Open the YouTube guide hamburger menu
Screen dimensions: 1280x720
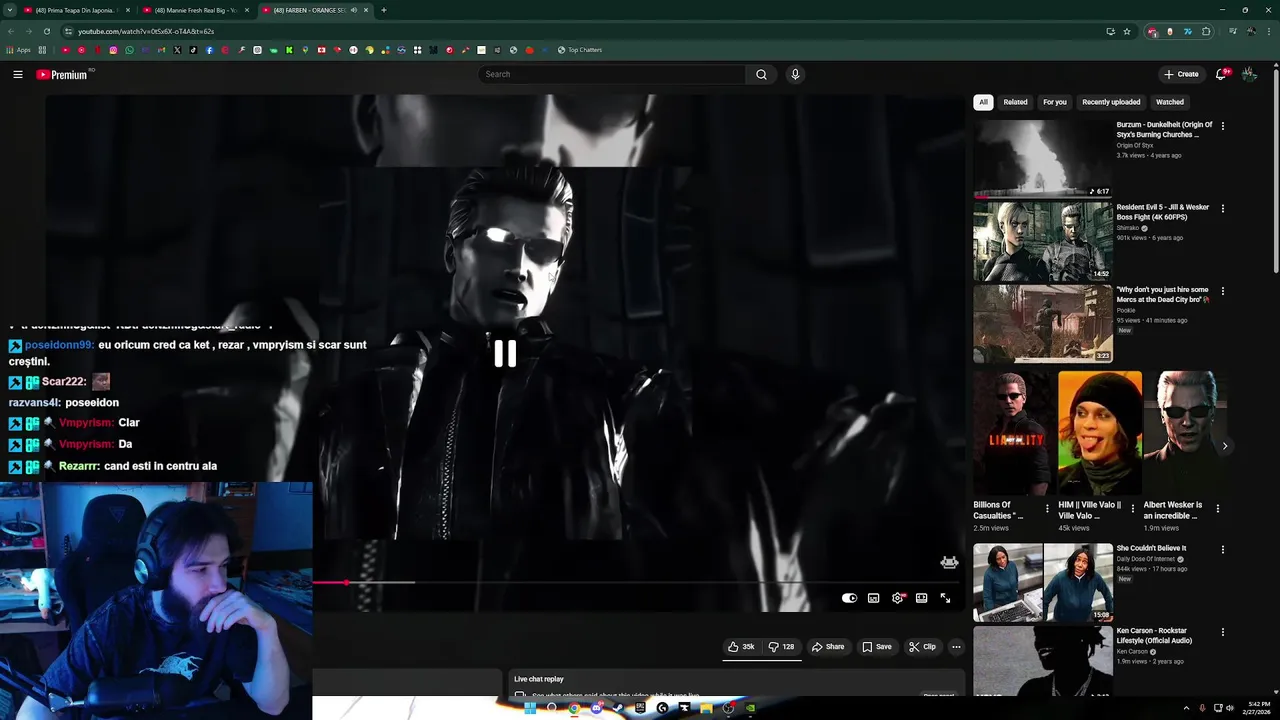18,74
